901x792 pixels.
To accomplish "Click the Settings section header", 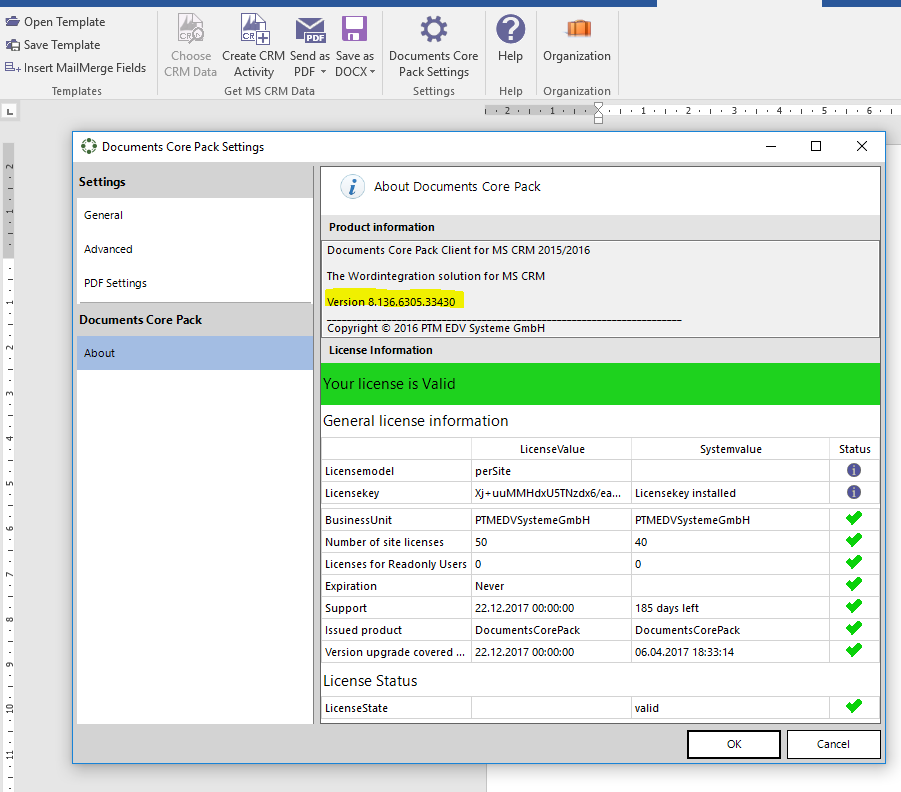I will click(195, 182).
